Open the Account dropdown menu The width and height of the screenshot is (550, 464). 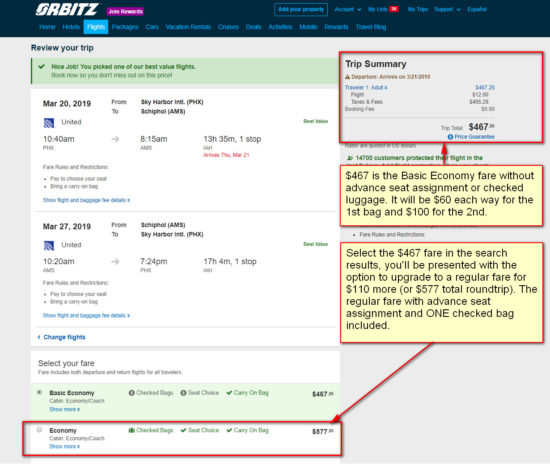pos(348,9)
